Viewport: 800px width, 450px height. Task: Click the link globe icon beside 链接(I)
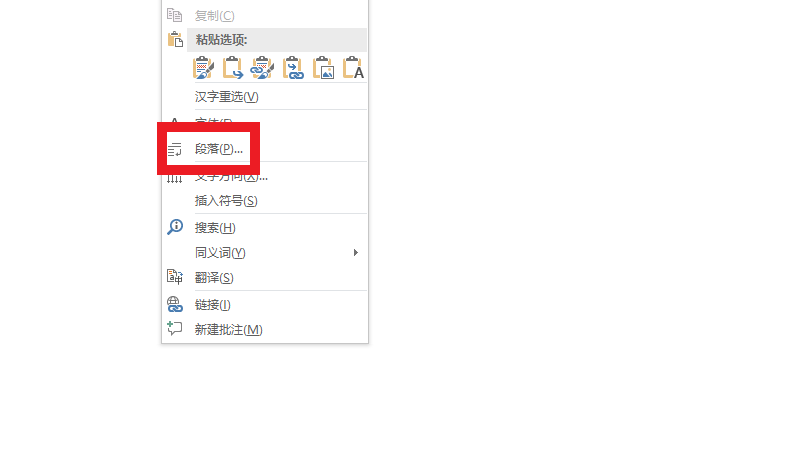point(174,305)
